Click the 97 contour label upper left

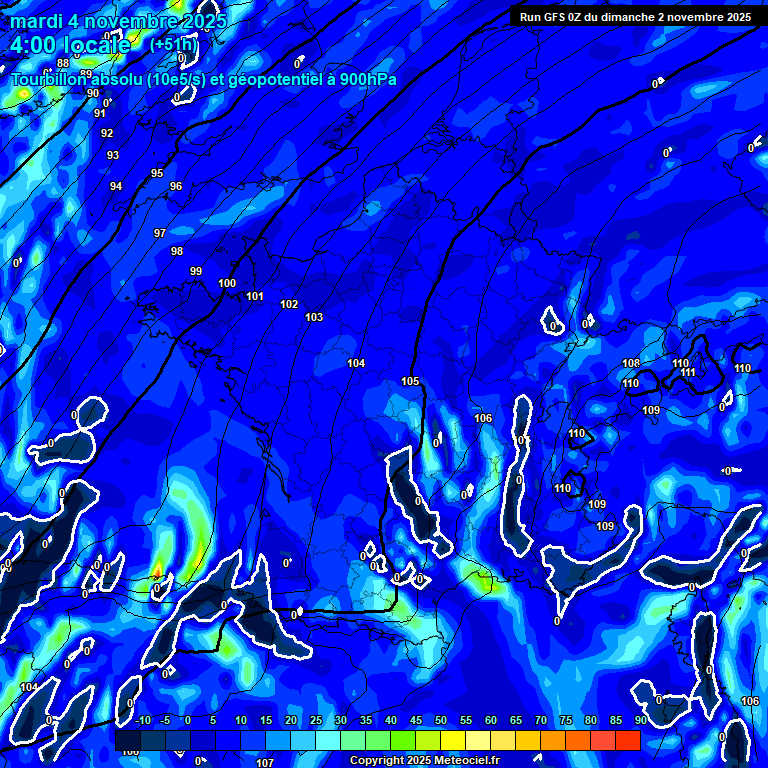point(160,233)
